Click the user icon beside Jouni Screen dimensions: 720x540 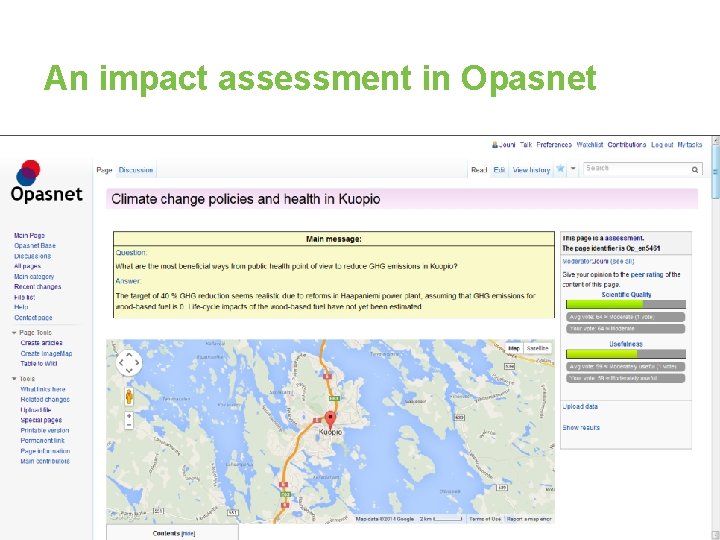[495, 145]
